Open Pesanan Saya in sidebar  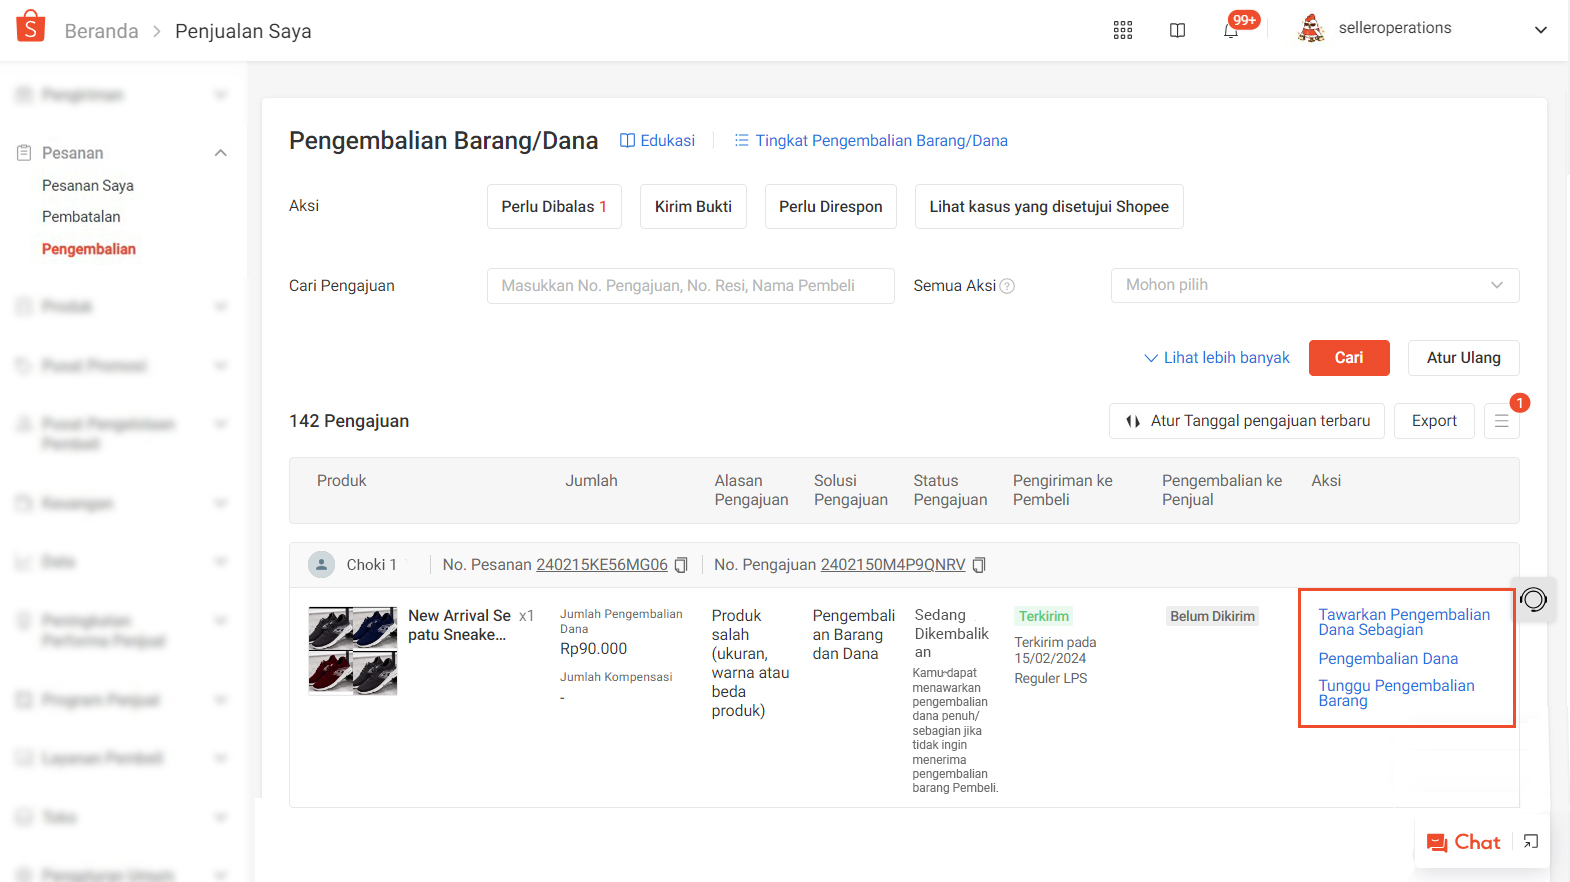(88, 186)
